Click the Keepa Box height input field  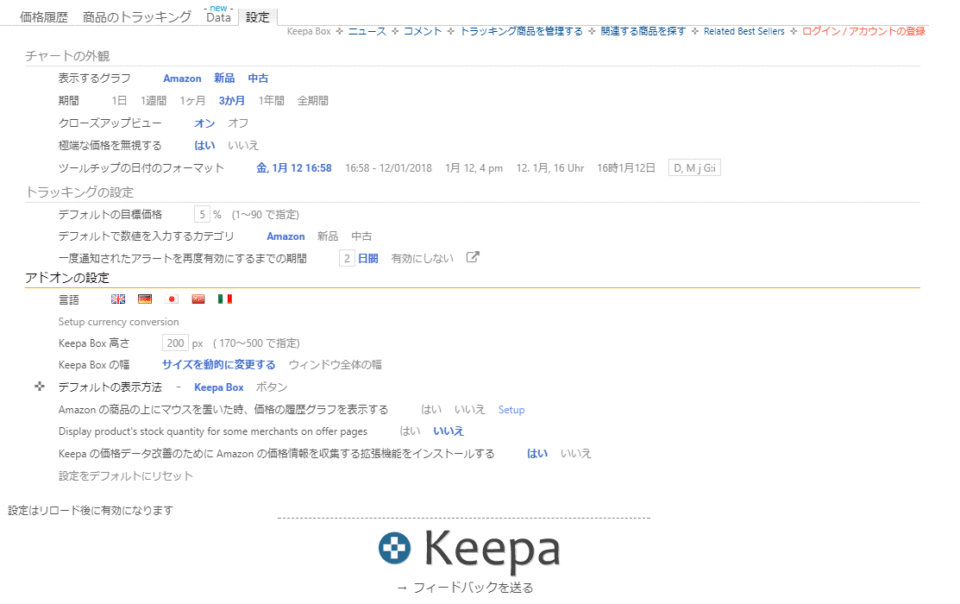coord(178,342)
